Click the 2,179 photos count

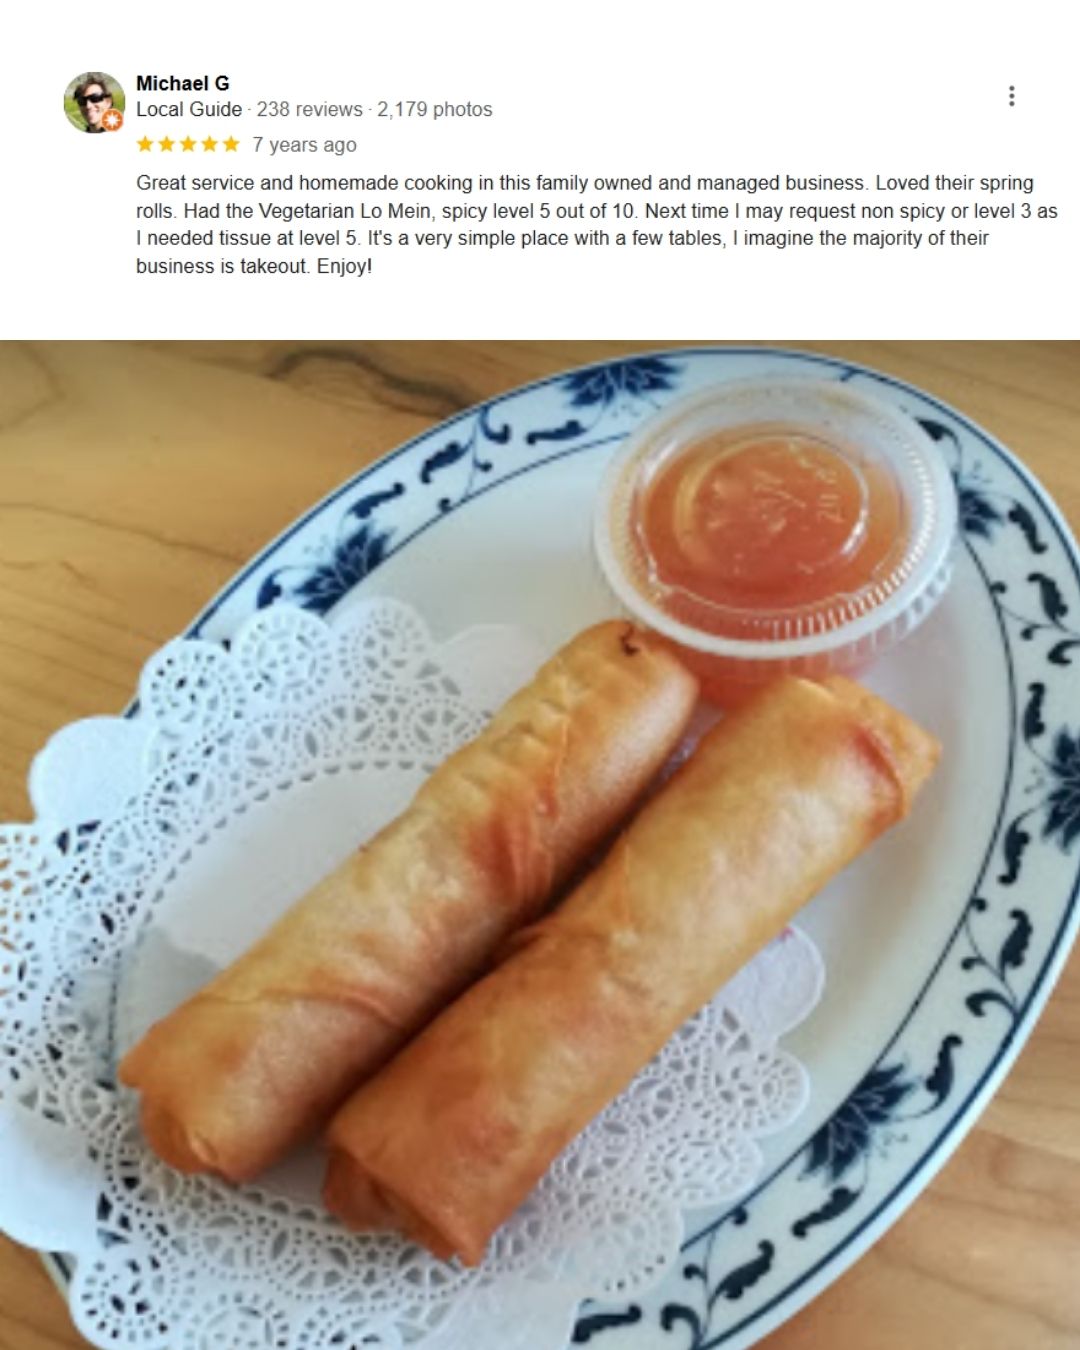(435, 109)
